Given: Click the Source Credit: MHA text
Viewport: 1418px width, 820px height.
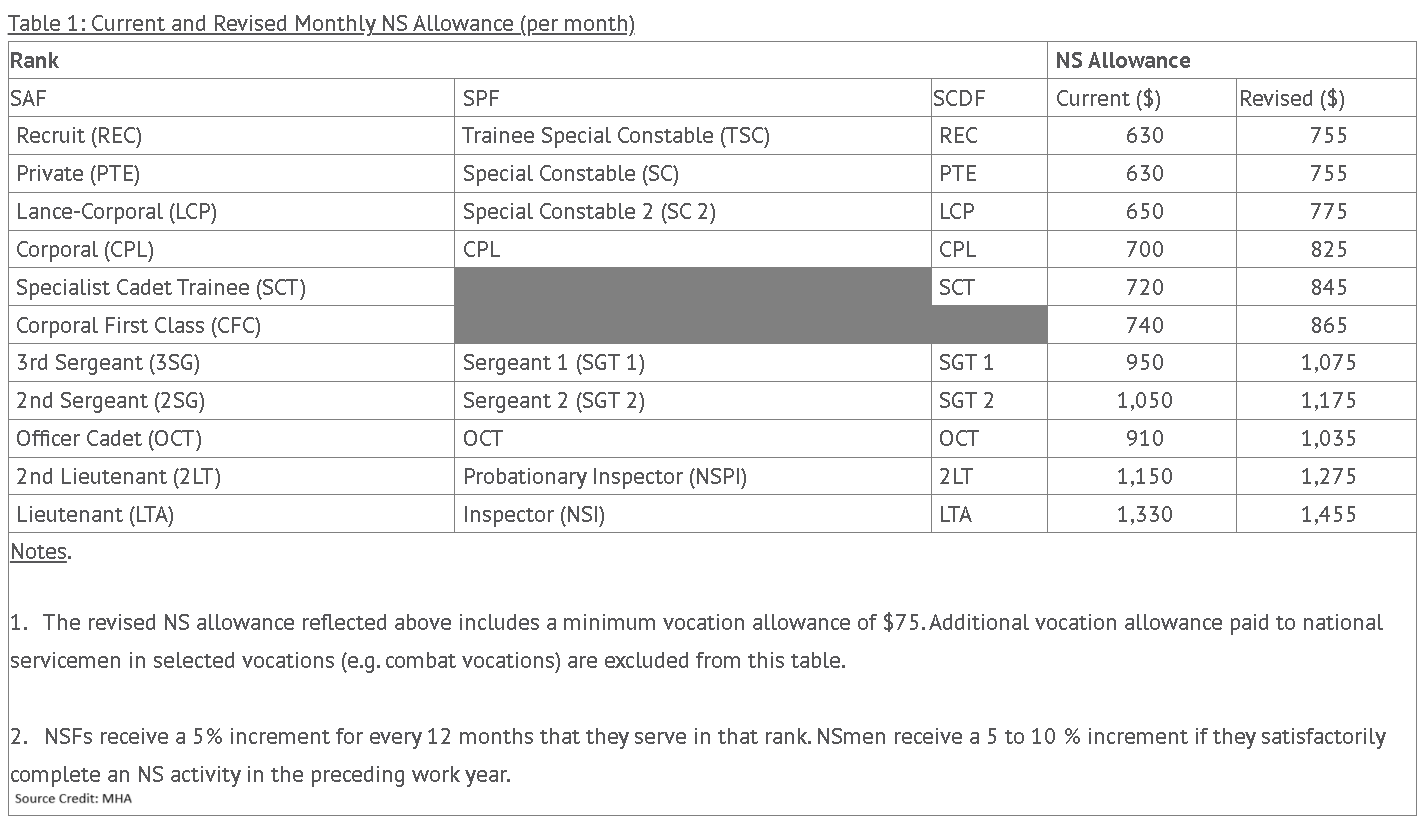Looking at the screenshot, I should coord(73,798).
